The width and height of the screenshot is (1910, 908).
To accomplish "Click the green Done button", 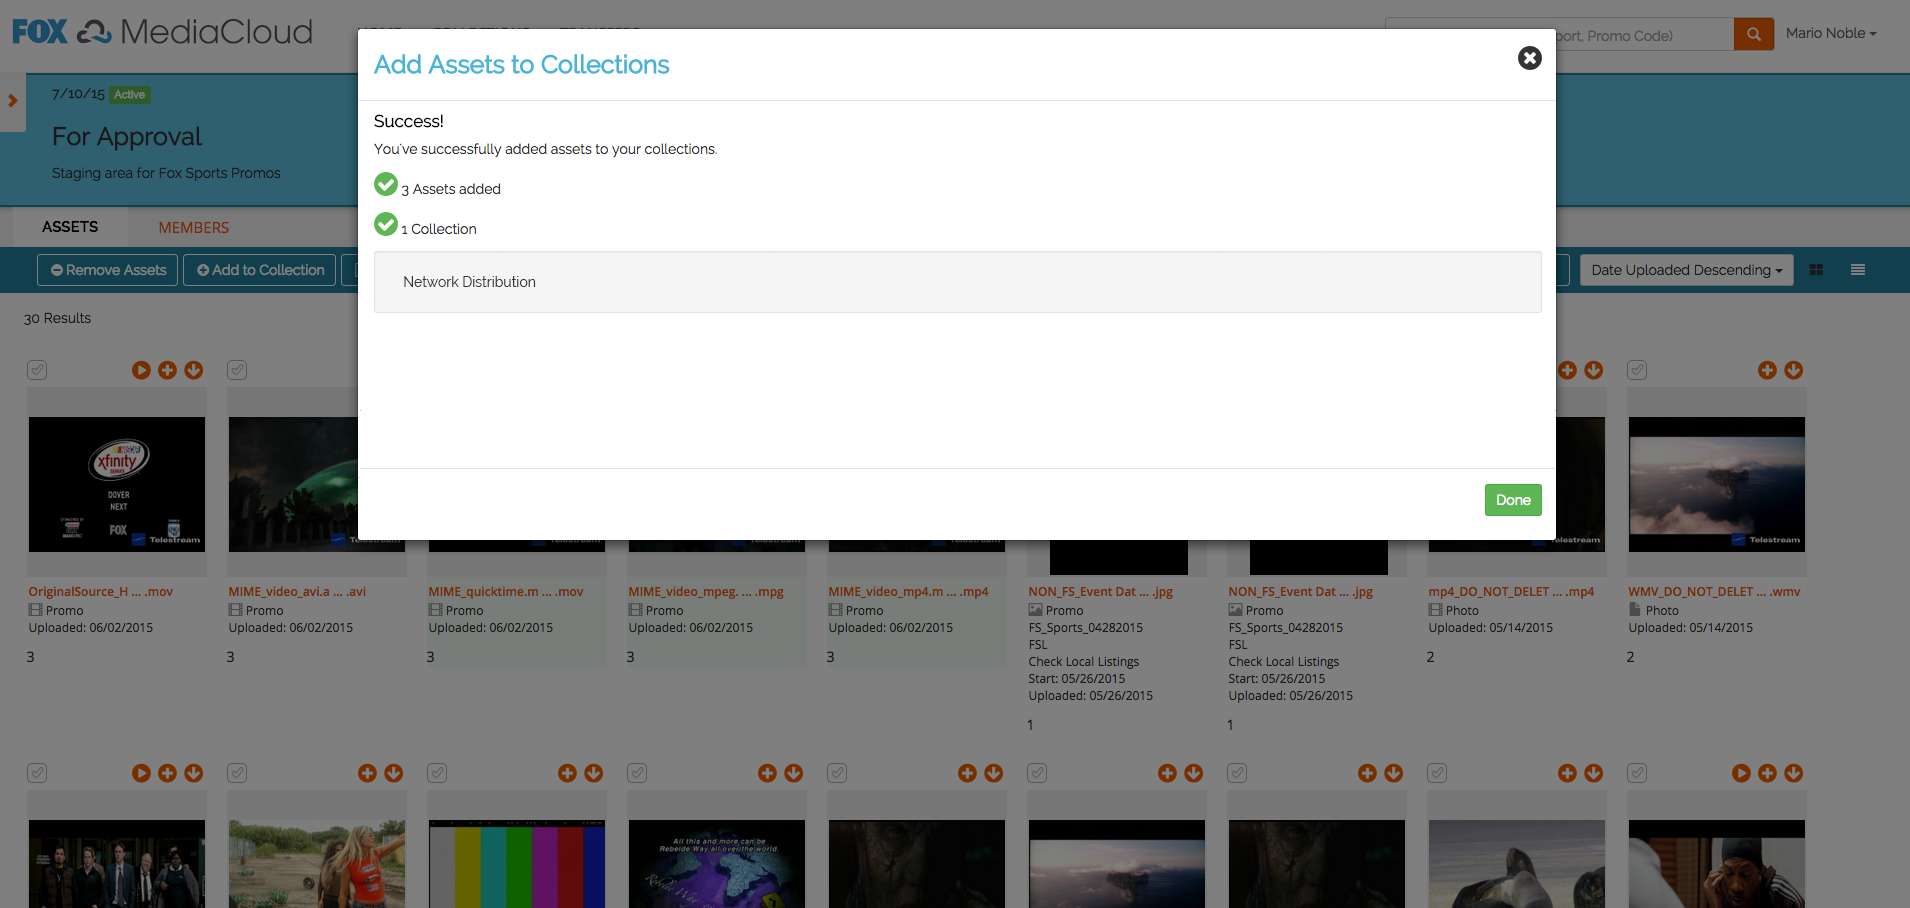I will [x=1512, y=500].
